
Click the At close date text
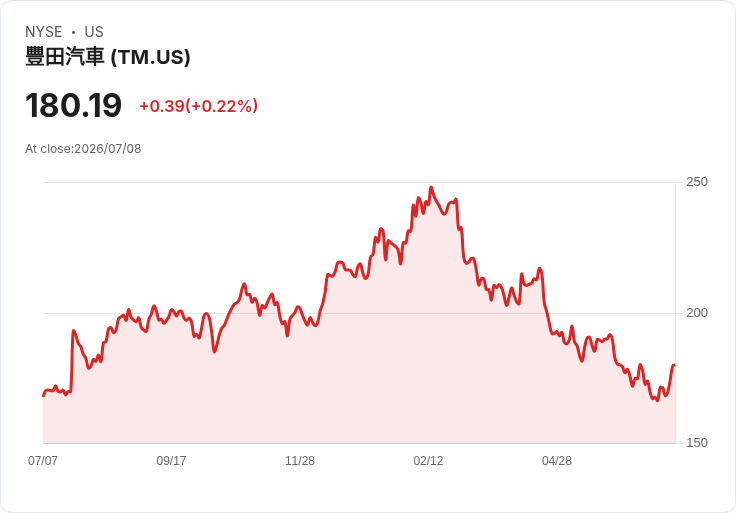(83, 149)
